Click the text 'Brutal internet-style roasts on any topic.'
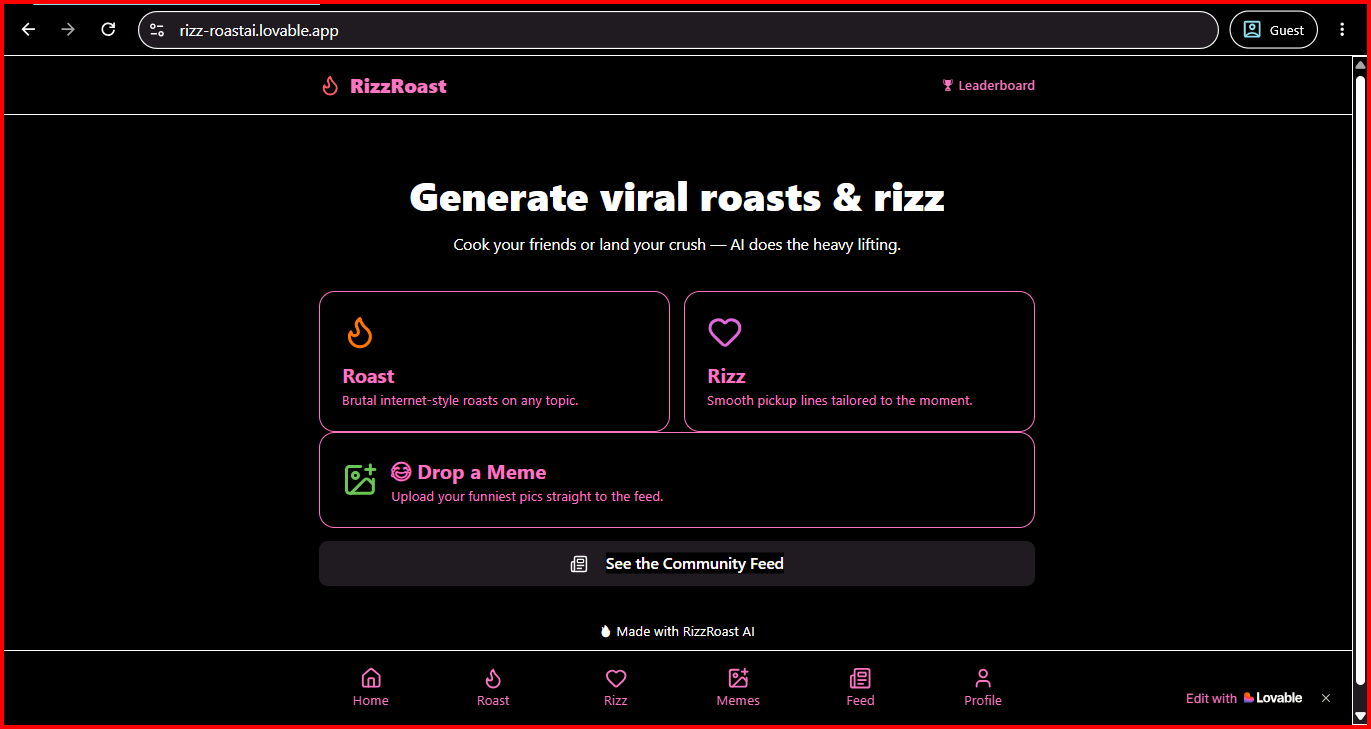 pyautogui.click(x=460, y=401)
